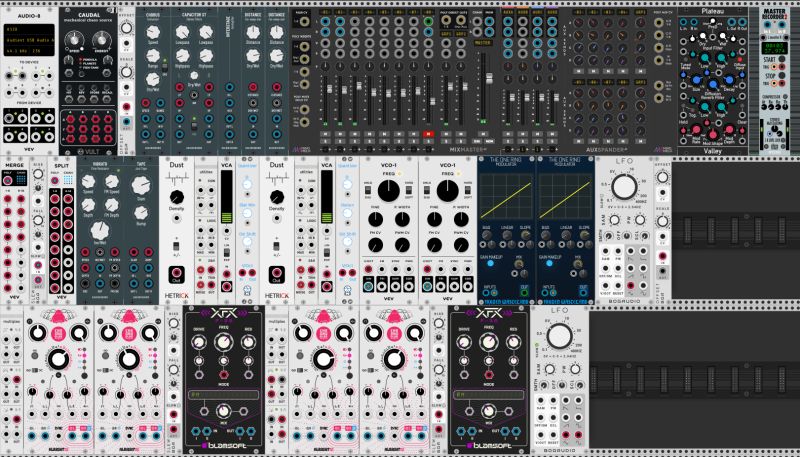800x457 pixels.
Task: Click the right XFX module MIX knob
Action: (489, 411)
